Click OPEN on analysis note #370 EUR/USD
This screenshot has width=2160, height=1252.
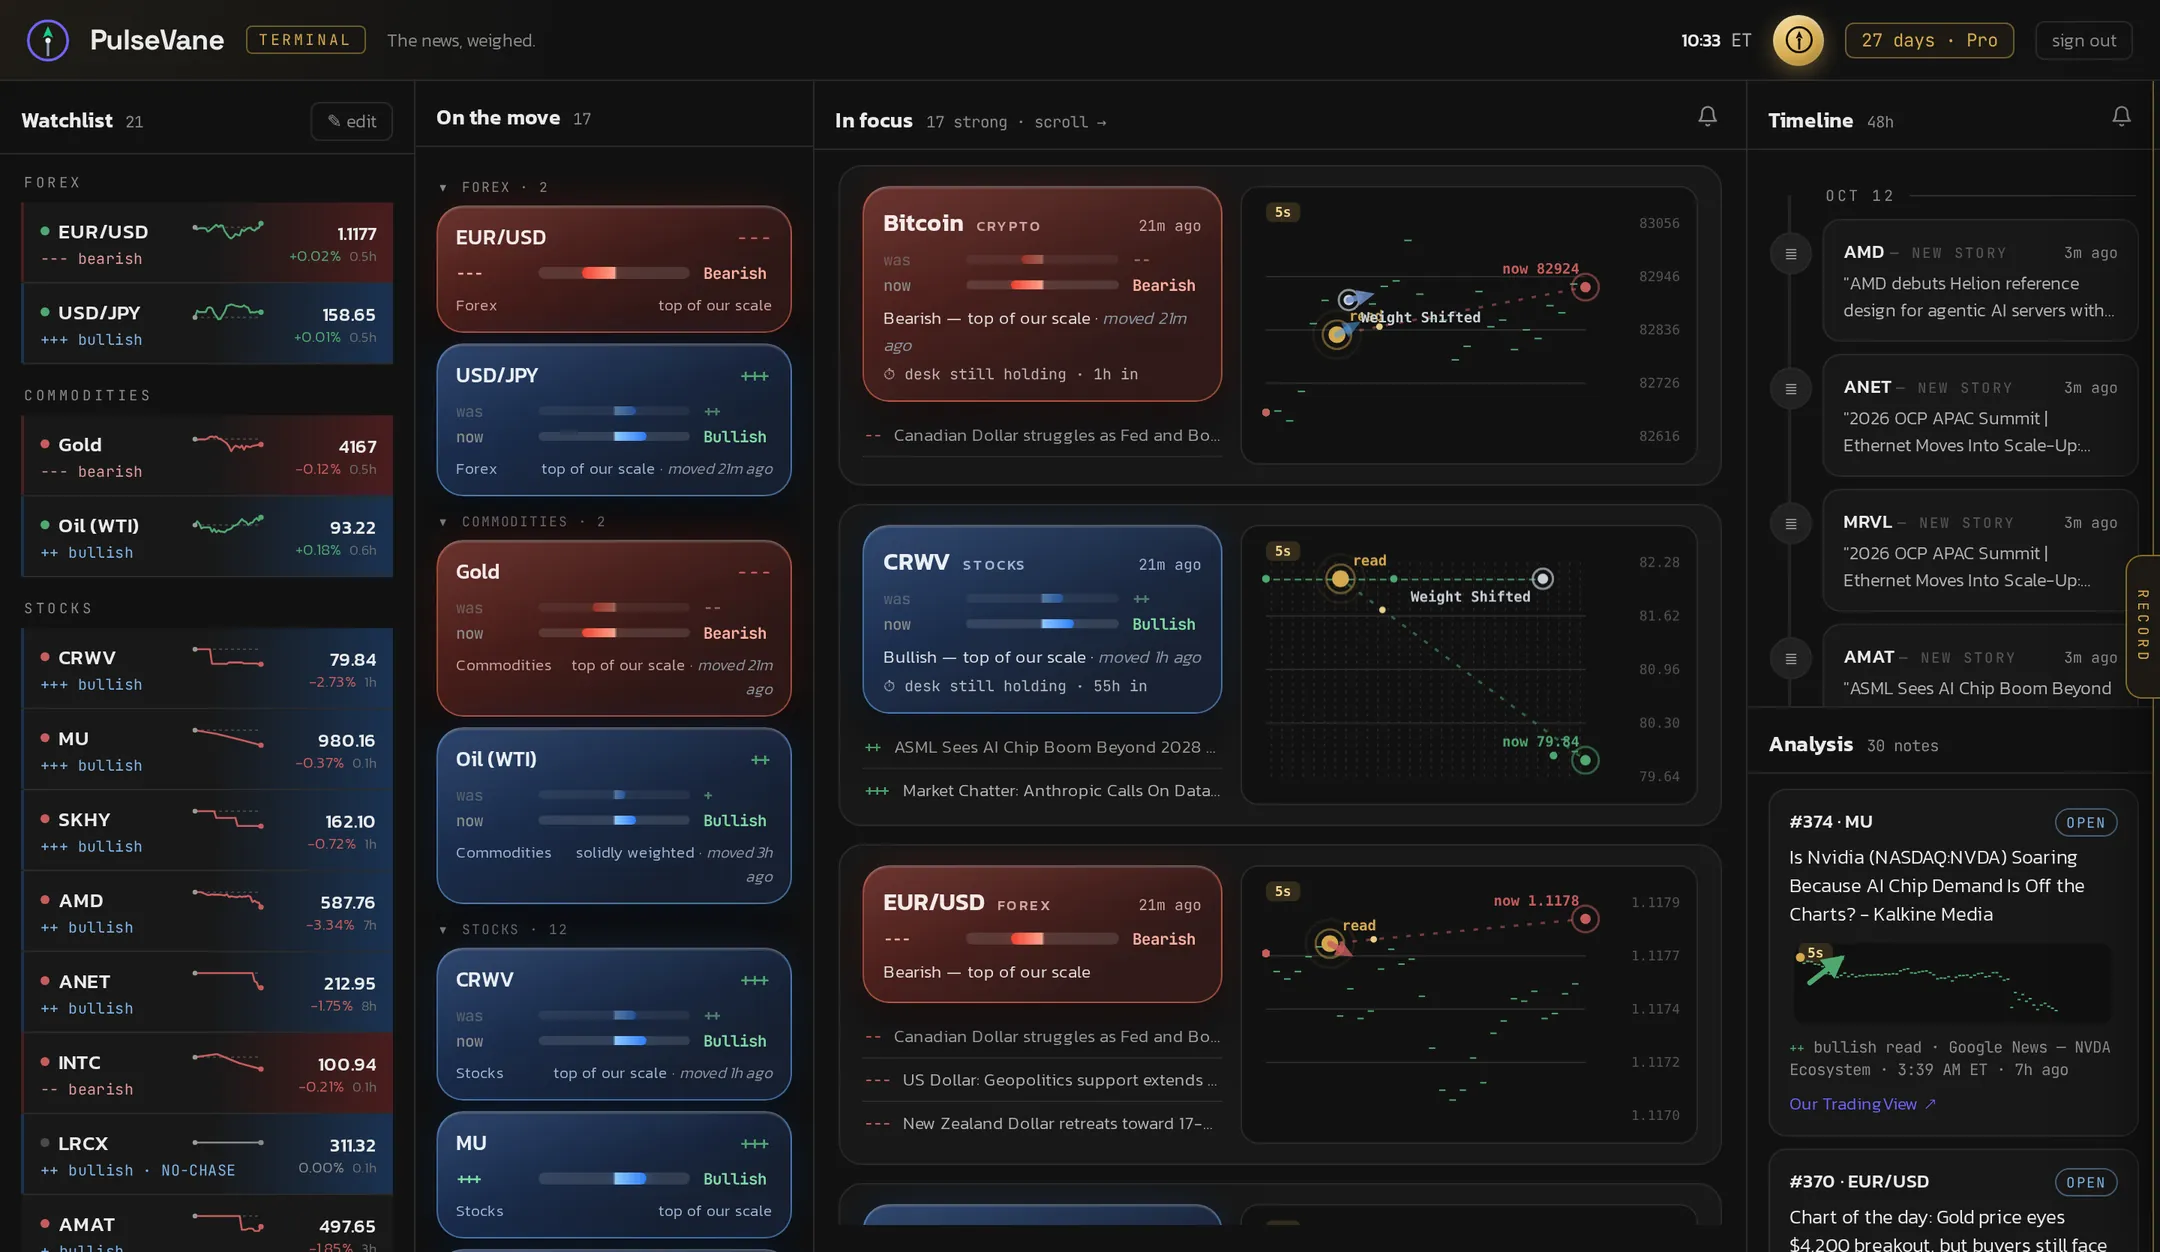tap(2085, 1183)
